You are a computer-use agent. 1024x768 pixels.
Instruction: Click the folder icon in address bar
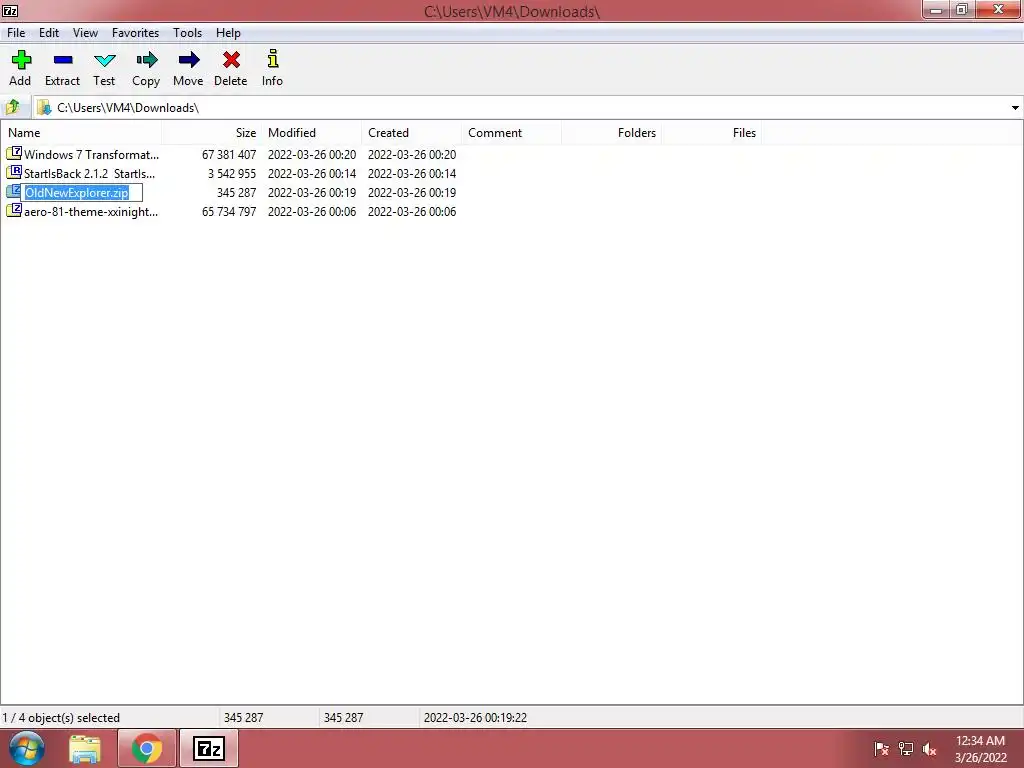pos(44,108)
